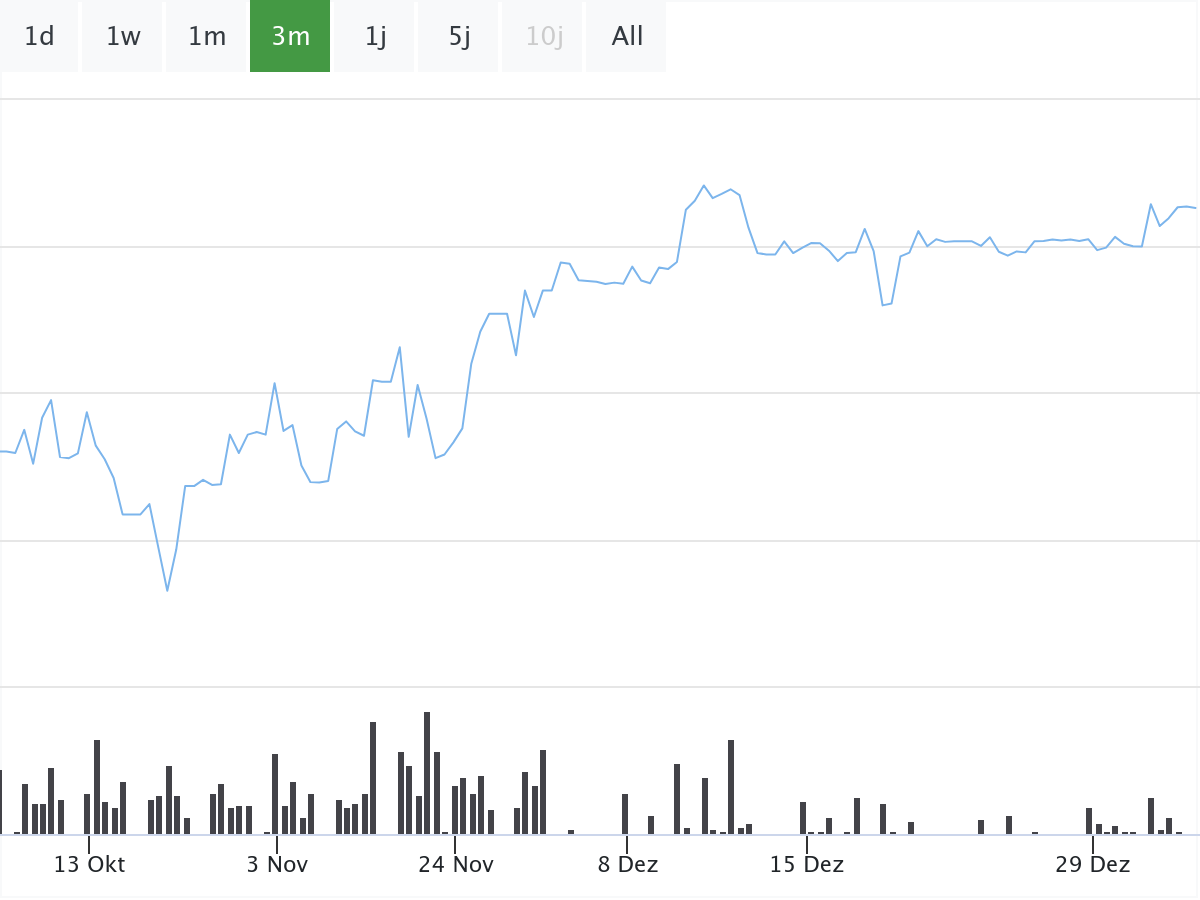Image resolution: width=1200 pixels, height=900 pixels.
Task: Click the highest peak of the price line
Action: tap(704, 186)
